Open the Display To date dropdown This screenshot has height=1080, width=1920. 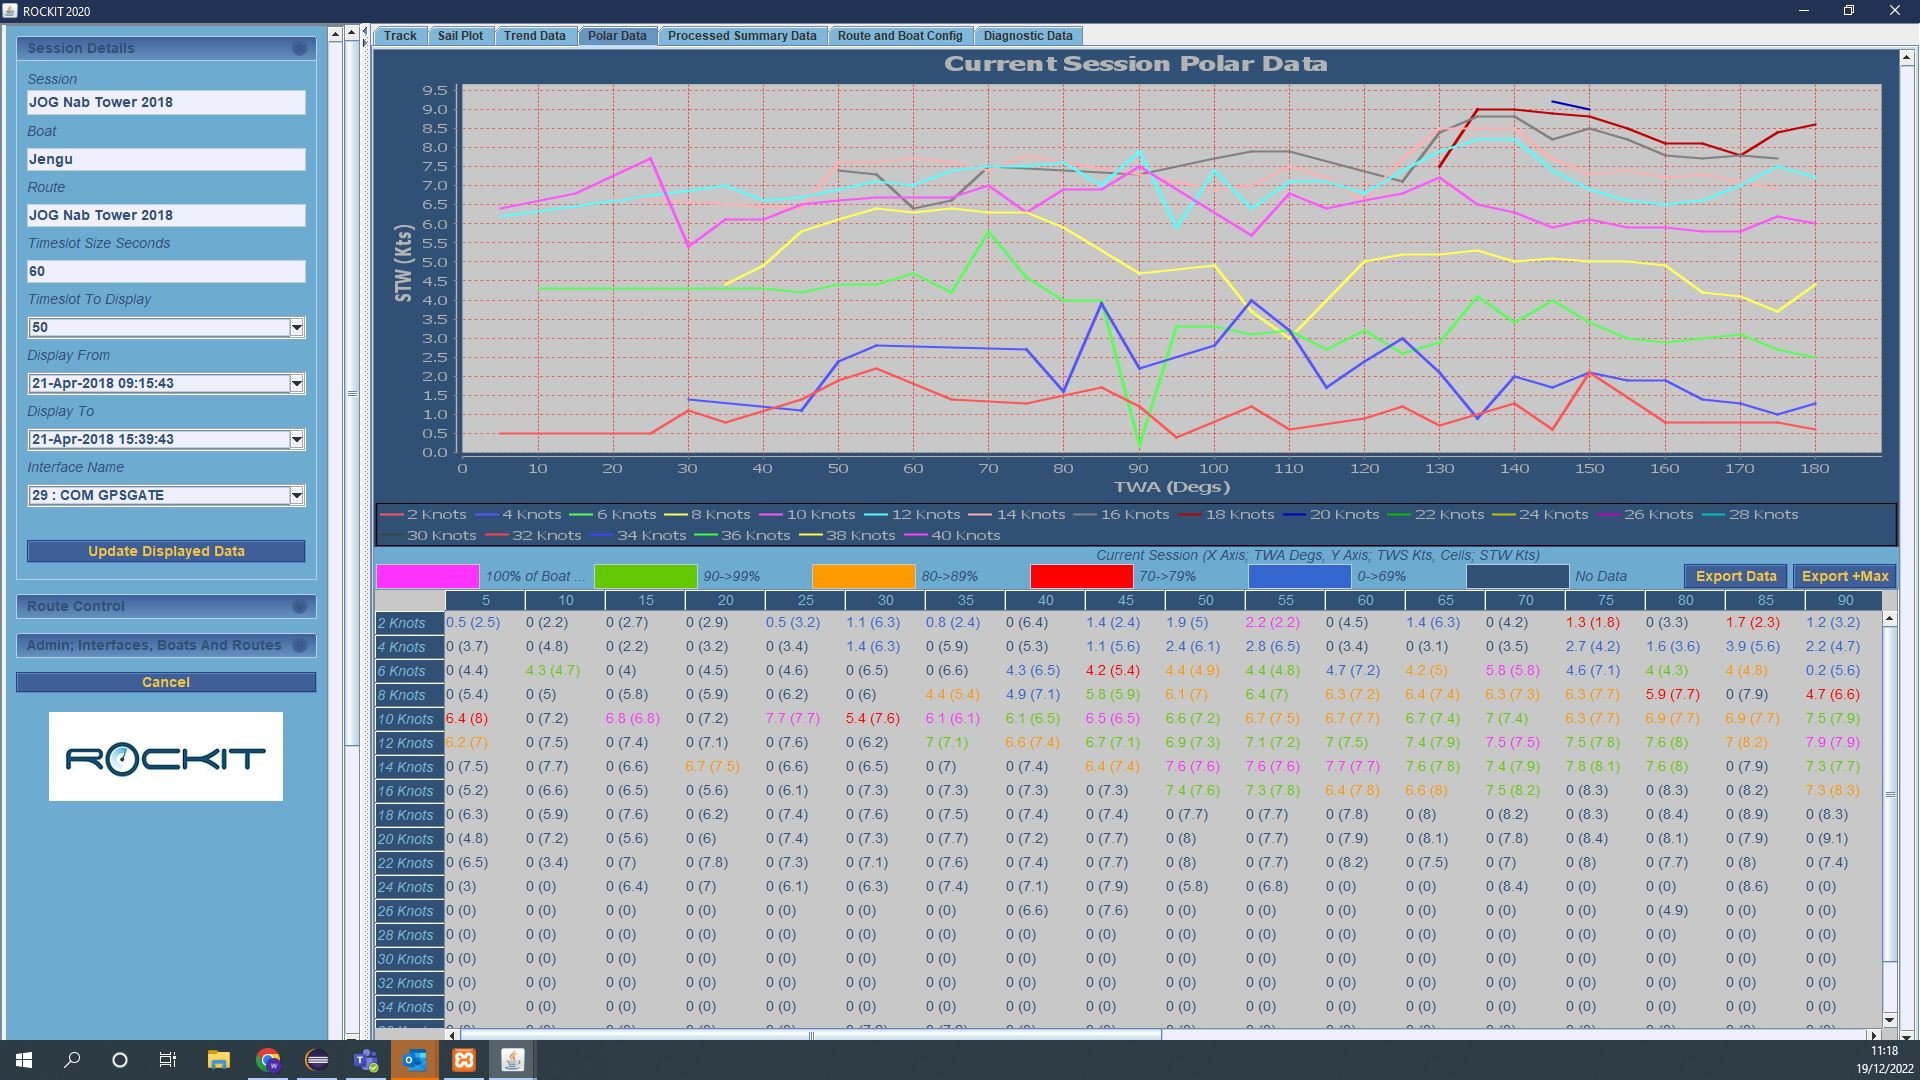tap(296, 439)
